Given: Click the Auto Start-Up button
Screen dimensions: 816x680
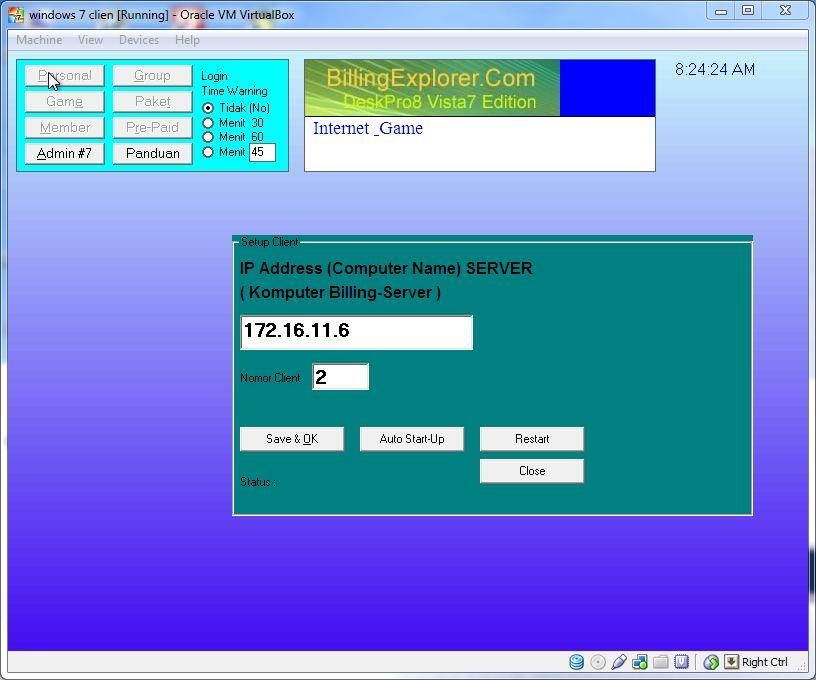Looking at the screenshot, I should coord(412,439).
